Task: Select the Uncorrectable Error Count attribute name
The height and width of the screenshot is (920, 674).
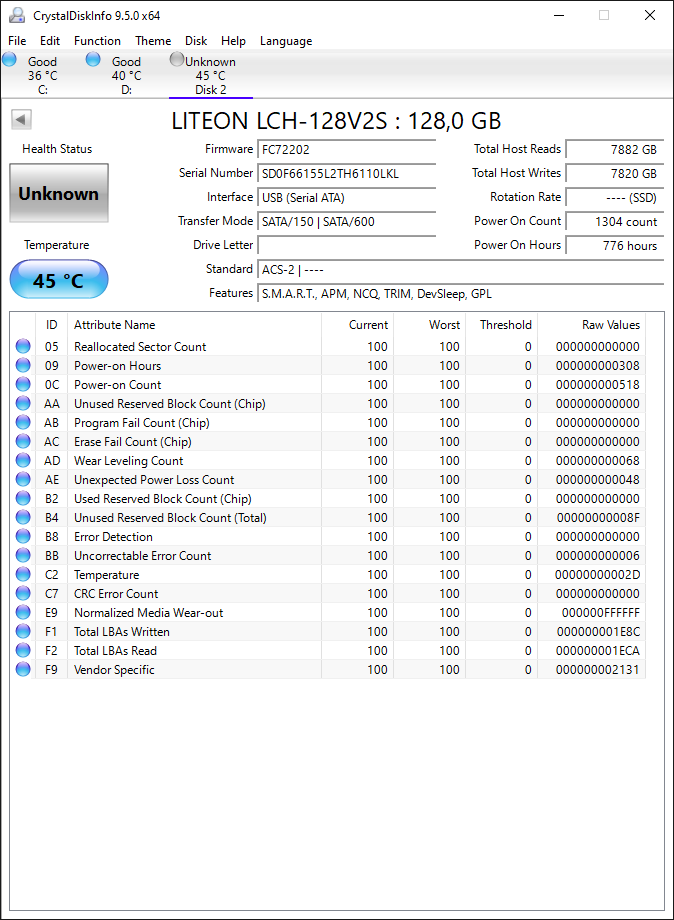Action: [x=143, y=556]
